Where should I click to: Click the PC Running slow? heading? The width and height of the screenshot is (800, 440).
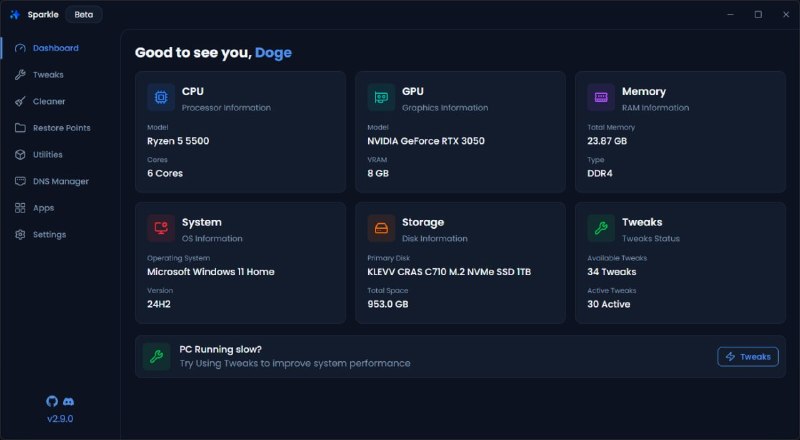pyautogui.click(x=220, y=349)
